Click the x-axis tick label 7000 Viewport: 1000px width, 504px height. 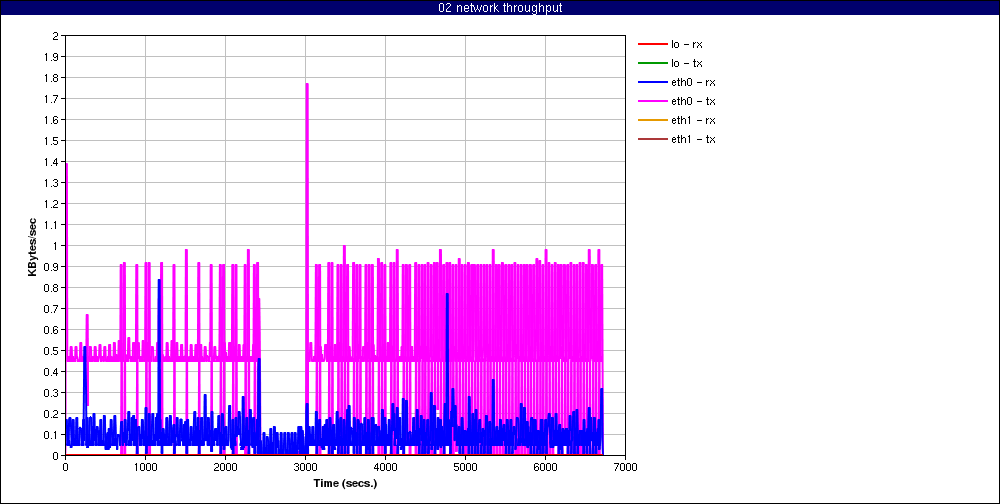click(x=625, y=466)
